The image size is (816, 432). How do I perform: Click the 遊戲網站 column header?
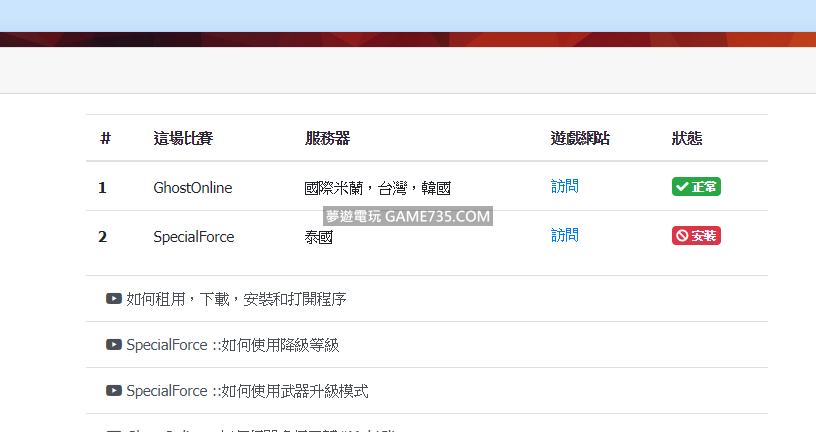(580, 138)
